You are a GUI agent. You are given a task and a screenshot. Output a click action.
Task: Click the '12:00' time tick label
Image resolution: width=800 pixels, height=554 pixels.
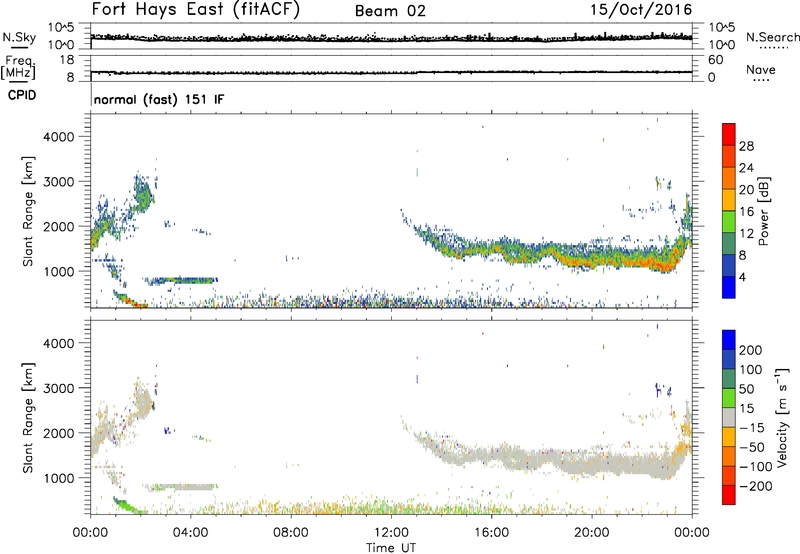click(x=391, y=533)
